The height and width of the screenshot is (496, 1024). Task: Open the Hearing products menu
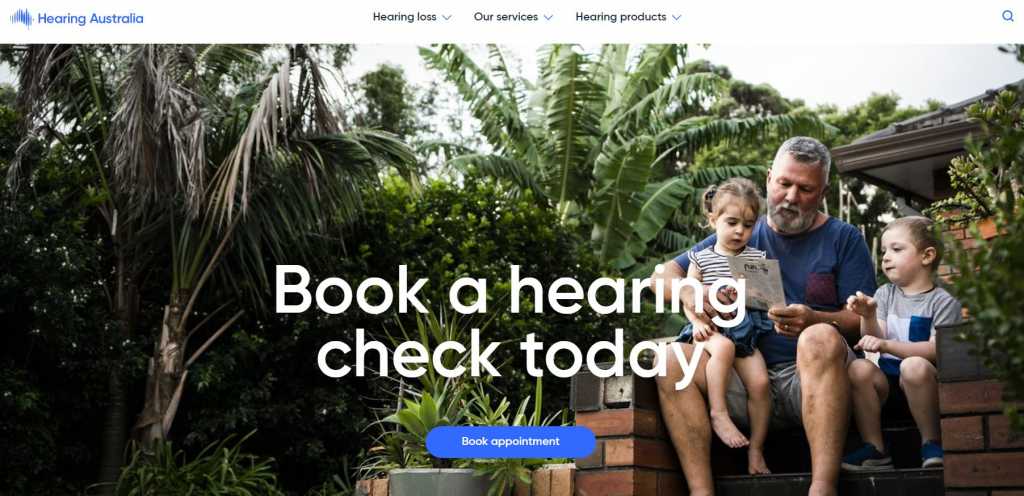(x=620, y=17)
